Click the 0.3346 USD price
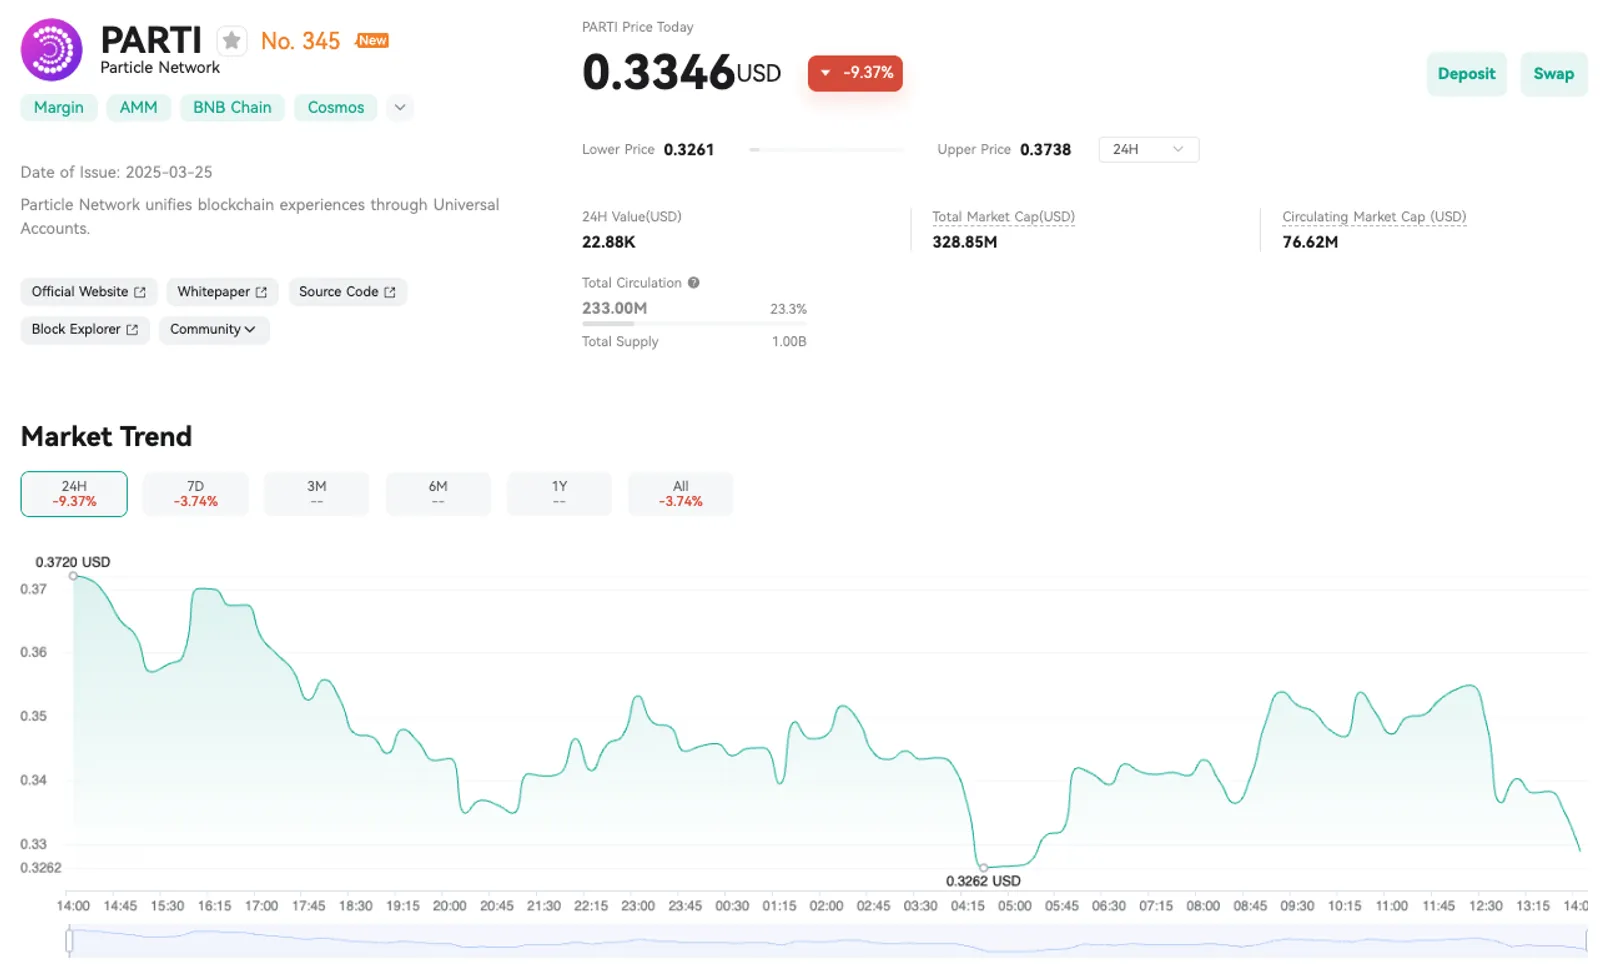Image resolution: width=1600 pixels, height=973 pixels. [681, 72]
